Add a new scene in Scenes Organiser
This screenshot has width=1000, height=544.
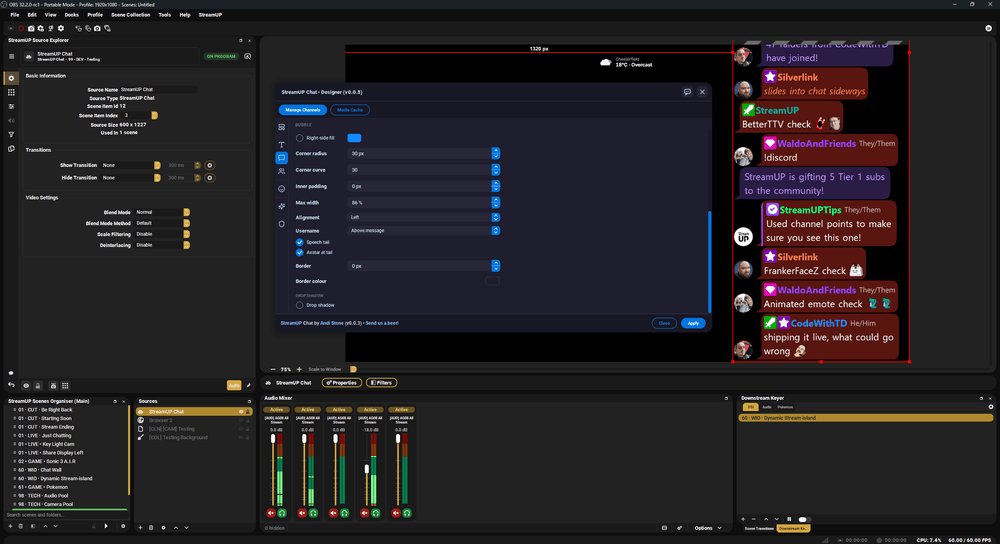10,526
